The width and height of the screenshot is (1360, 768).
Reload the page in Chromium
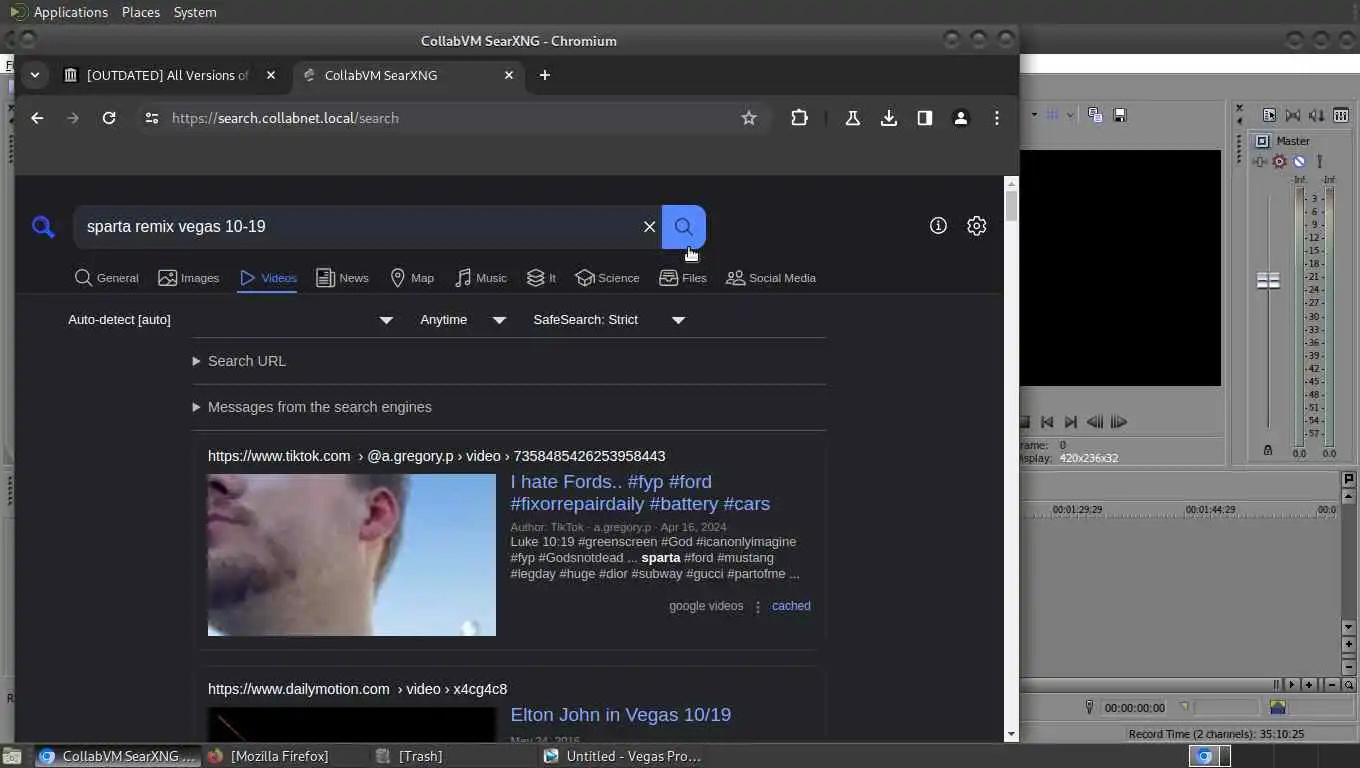(109, 118)
